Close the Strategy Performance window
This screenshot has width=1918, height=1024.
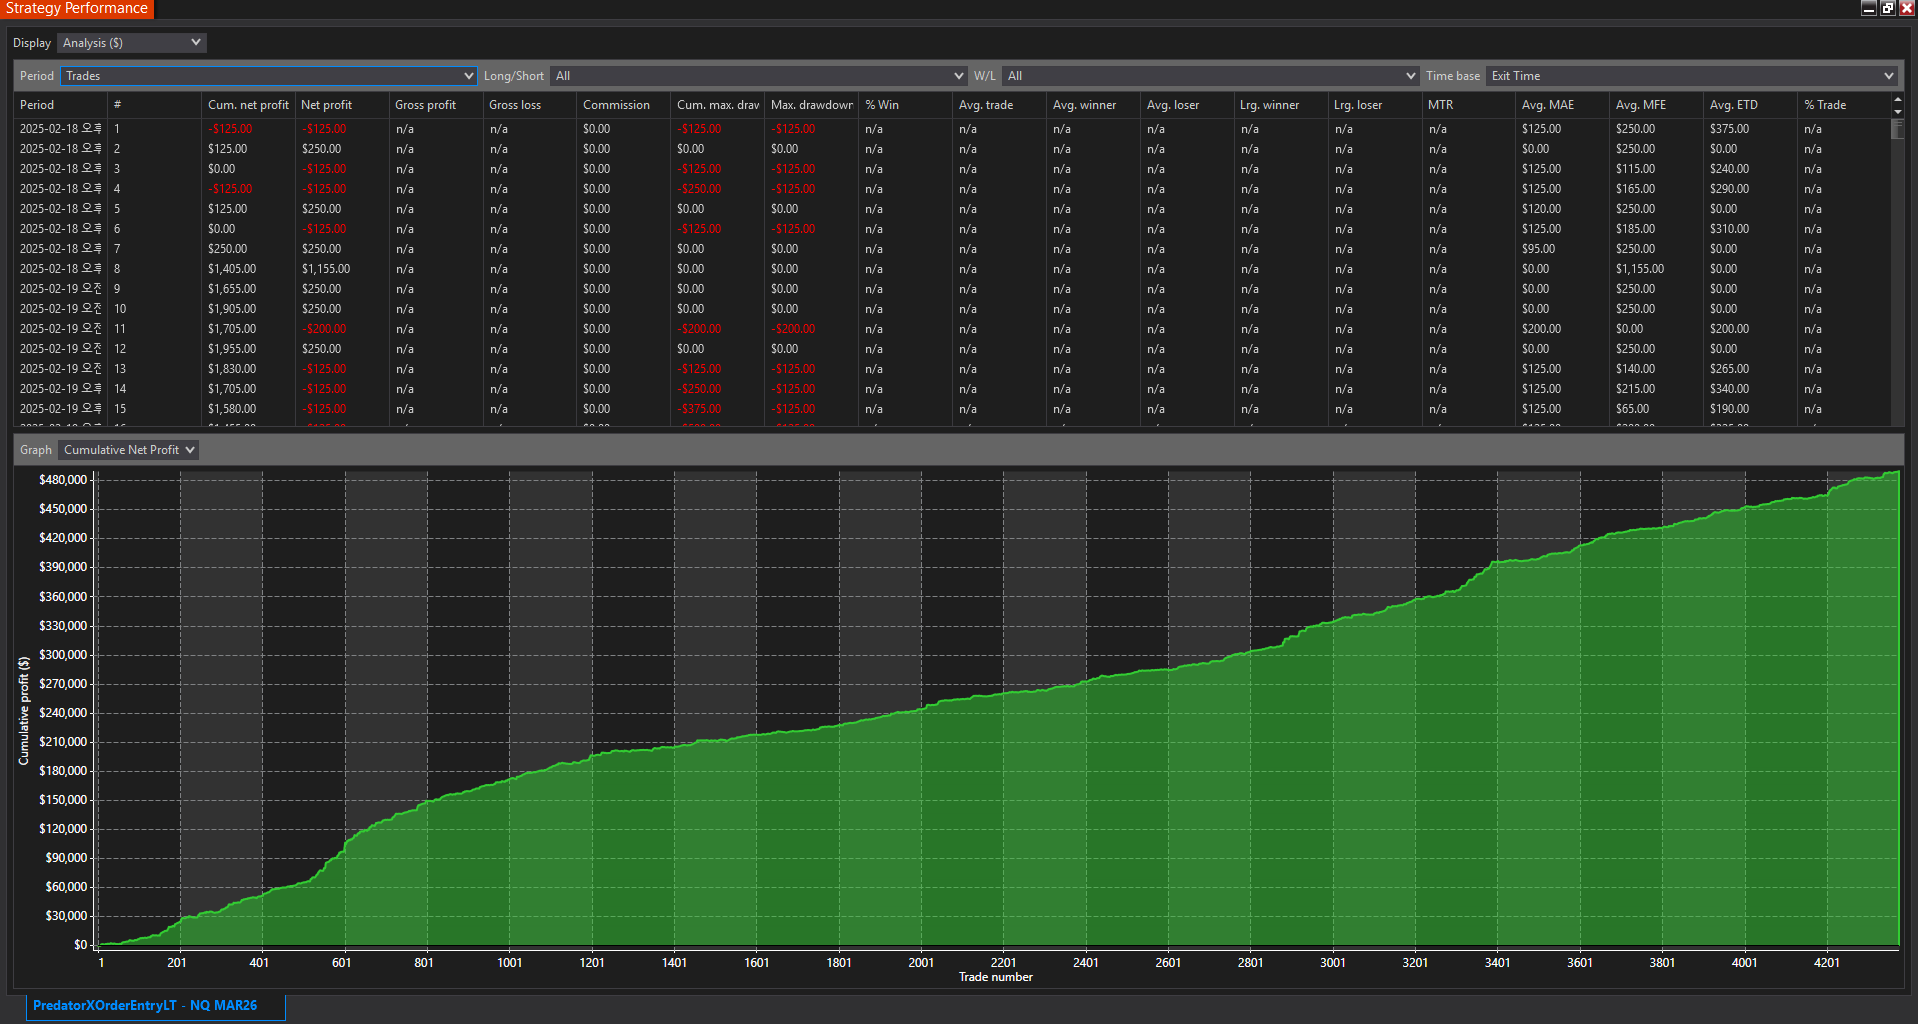(1906, 8)
